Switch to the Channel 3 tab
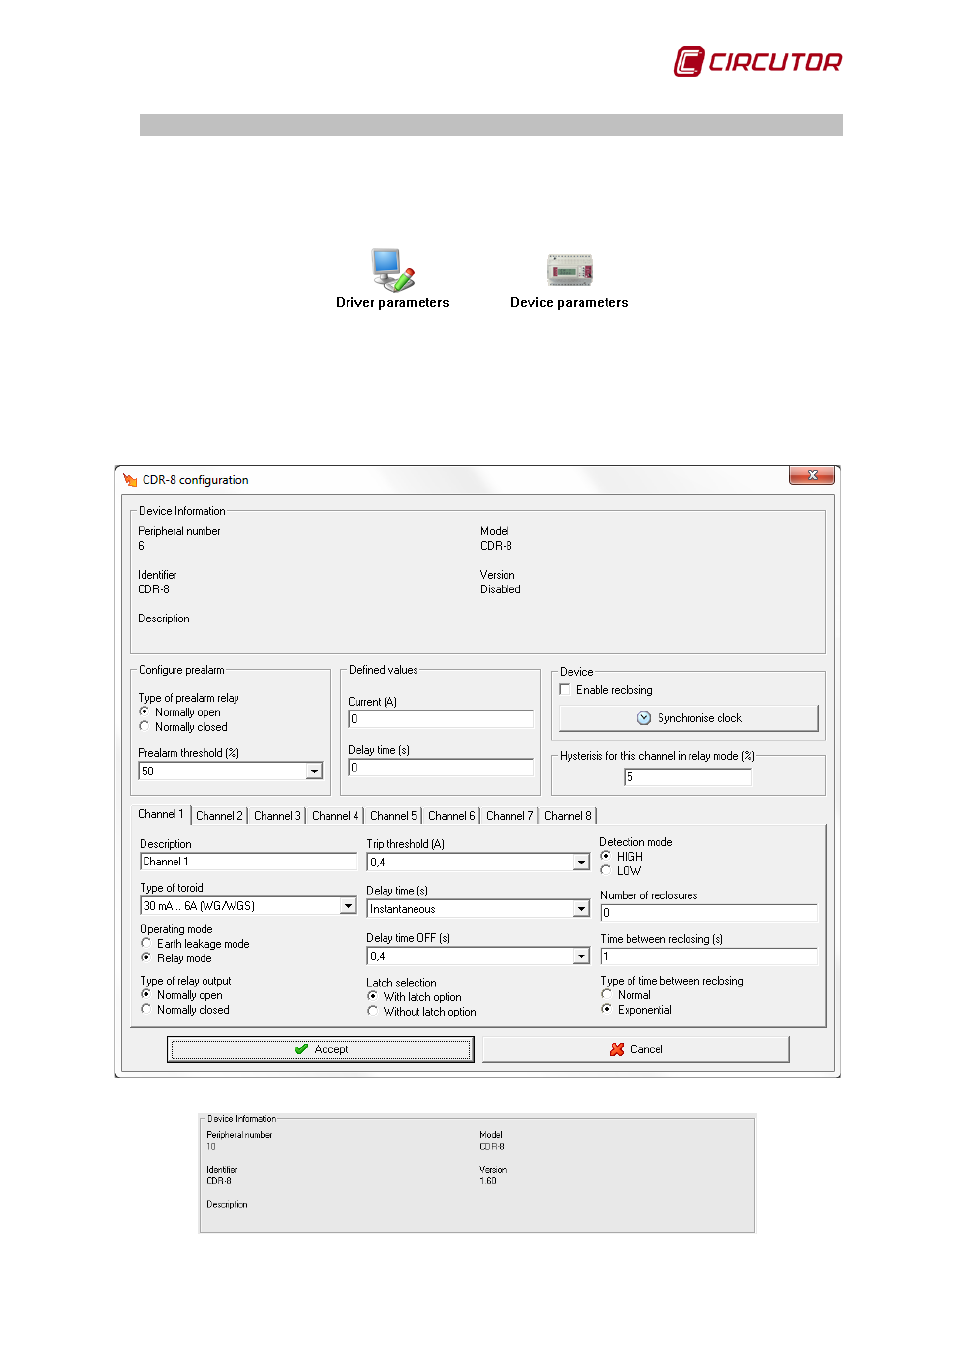 pos(277,816)
